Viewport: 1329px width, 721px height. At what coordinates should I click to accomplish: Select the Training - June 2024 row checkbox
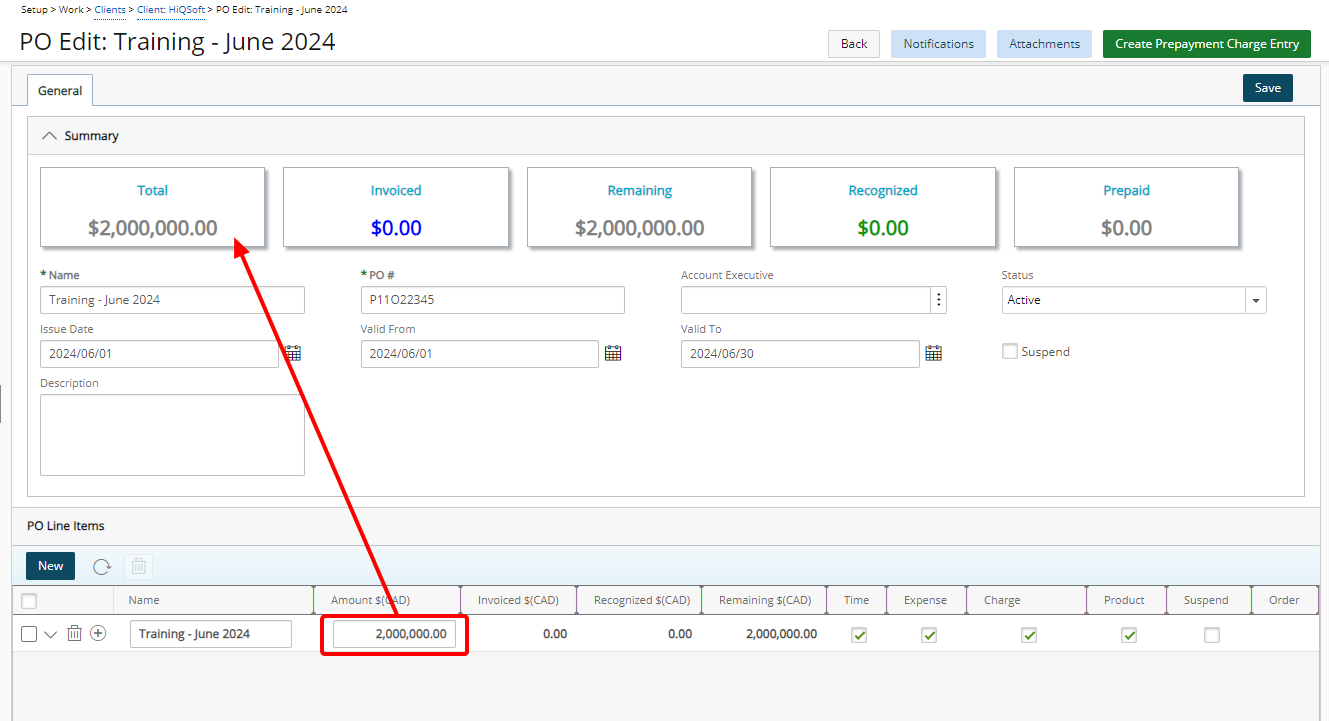29,634
